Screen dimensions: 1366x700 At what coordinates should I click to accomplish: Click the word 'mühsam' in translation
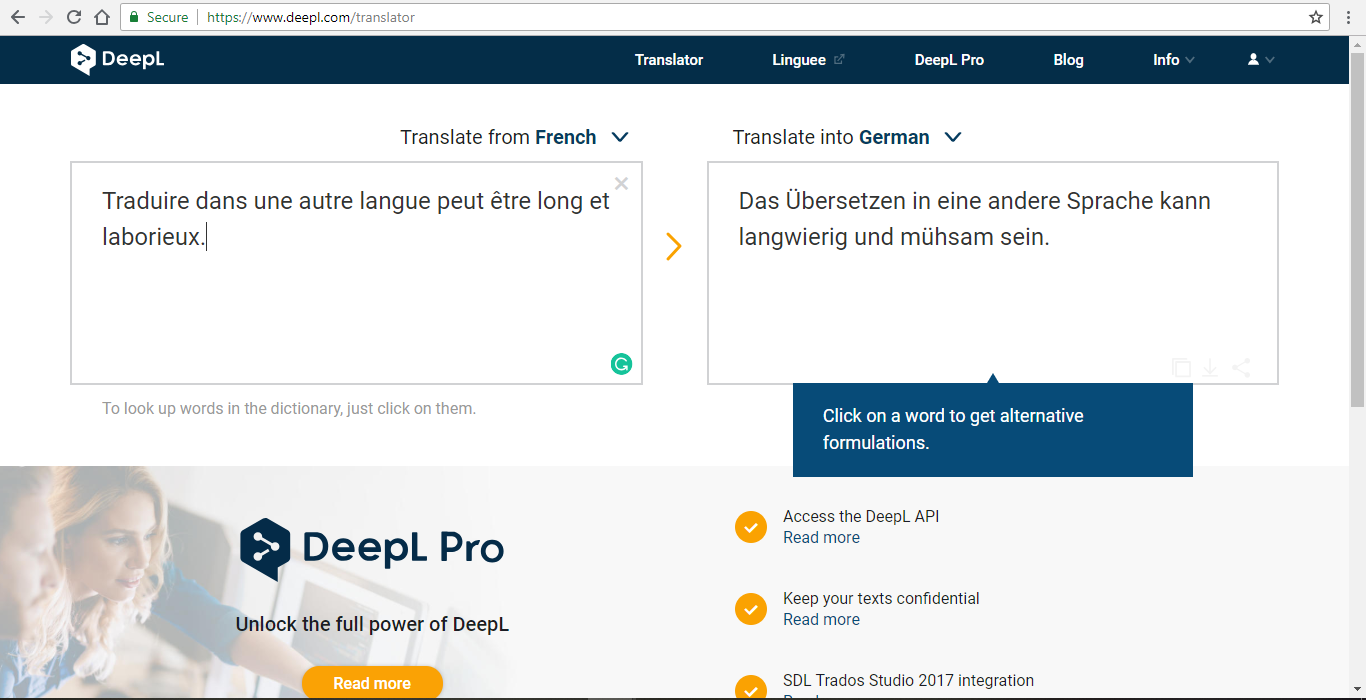[x=947, y=238]
